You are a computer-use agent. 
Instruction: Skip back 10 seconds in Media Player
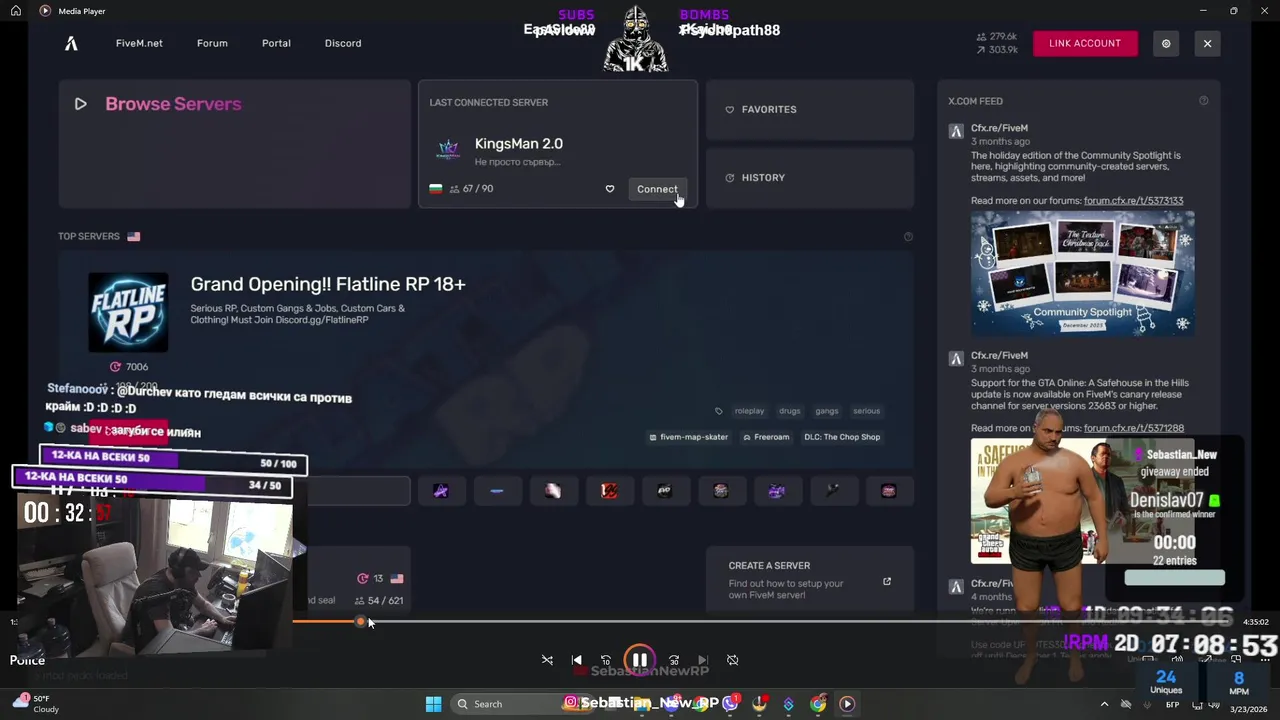point(605,660)
